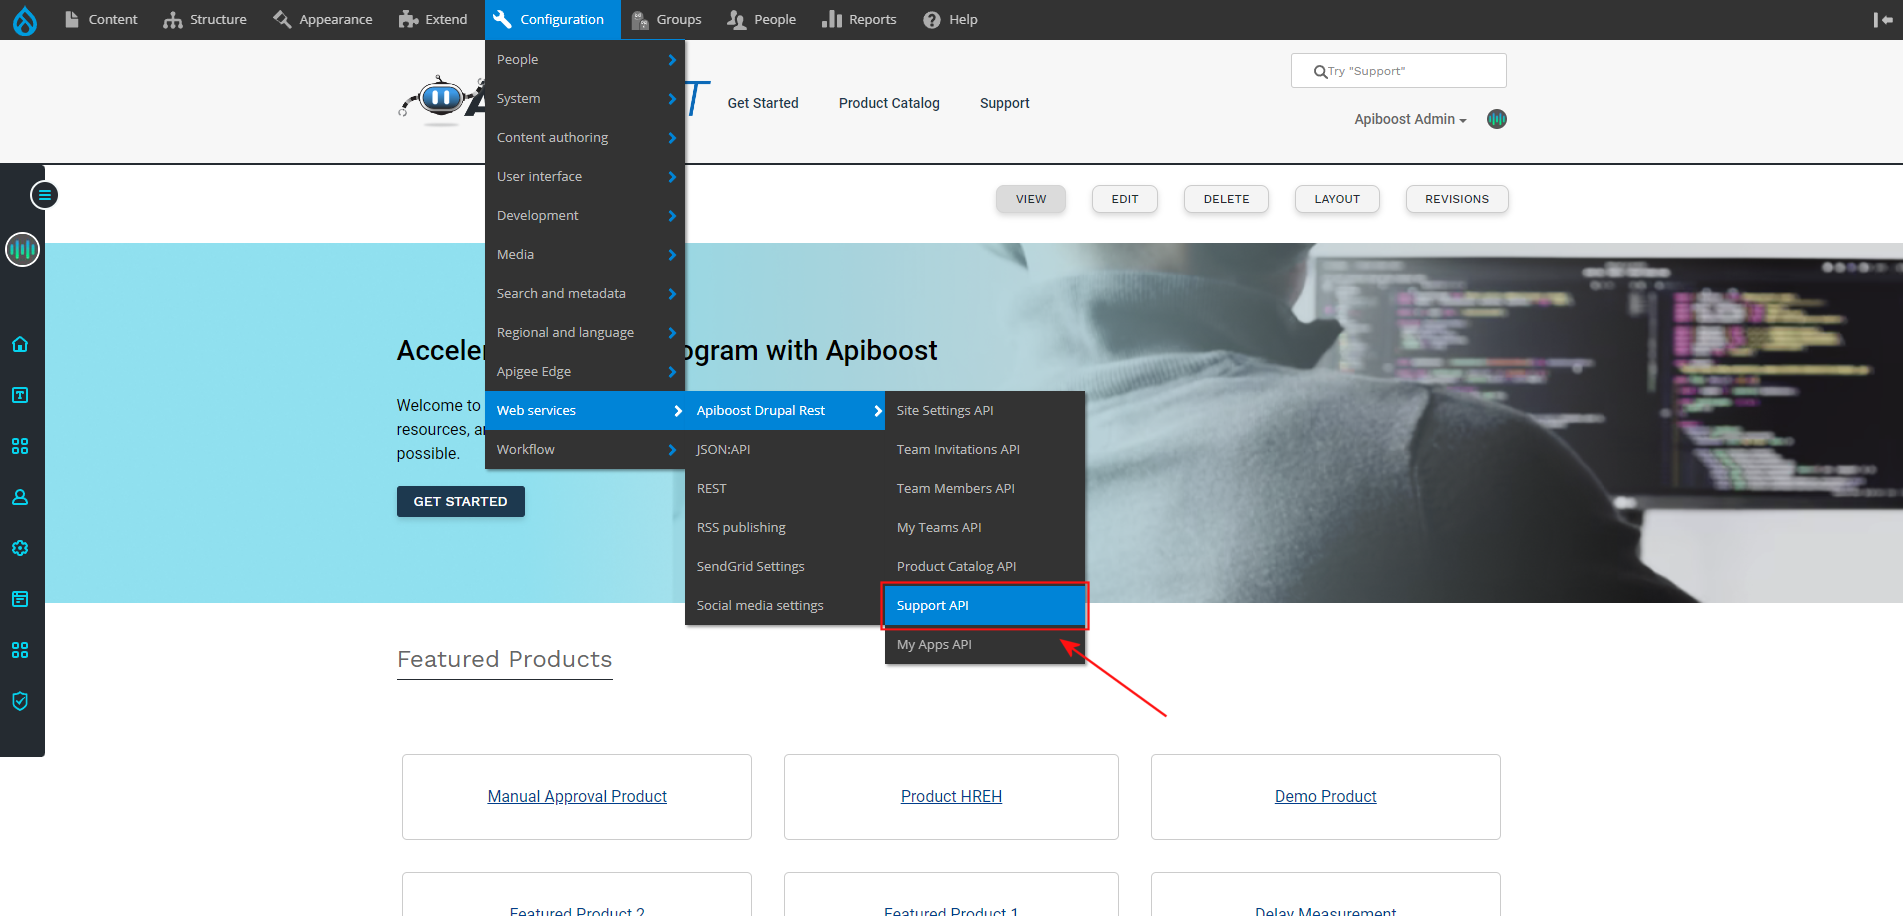
Task: Open the Demo Product link
Action: [1326, 796]
